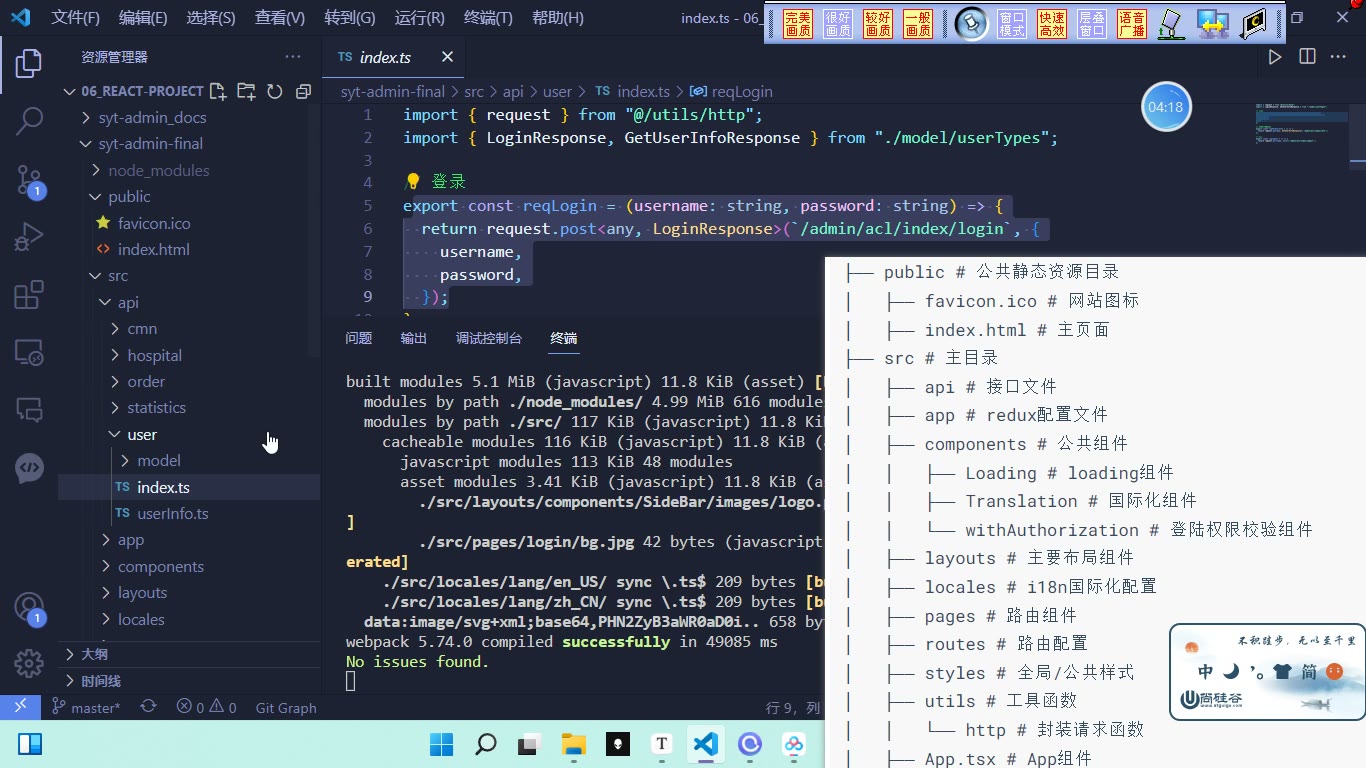Refresh the Explorer file tree
The height and width of the screenshot is (768, 1366).
click(x=275, y=91)
